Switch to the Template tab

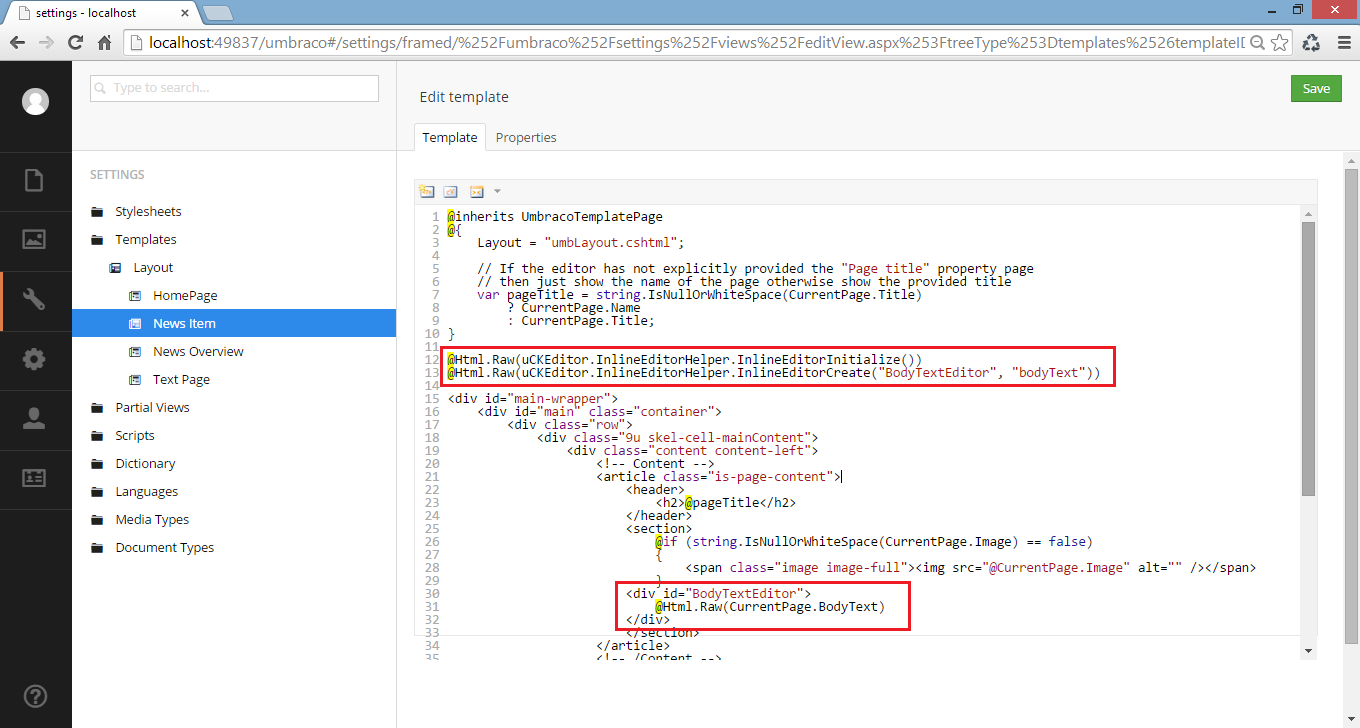point(450,138)
